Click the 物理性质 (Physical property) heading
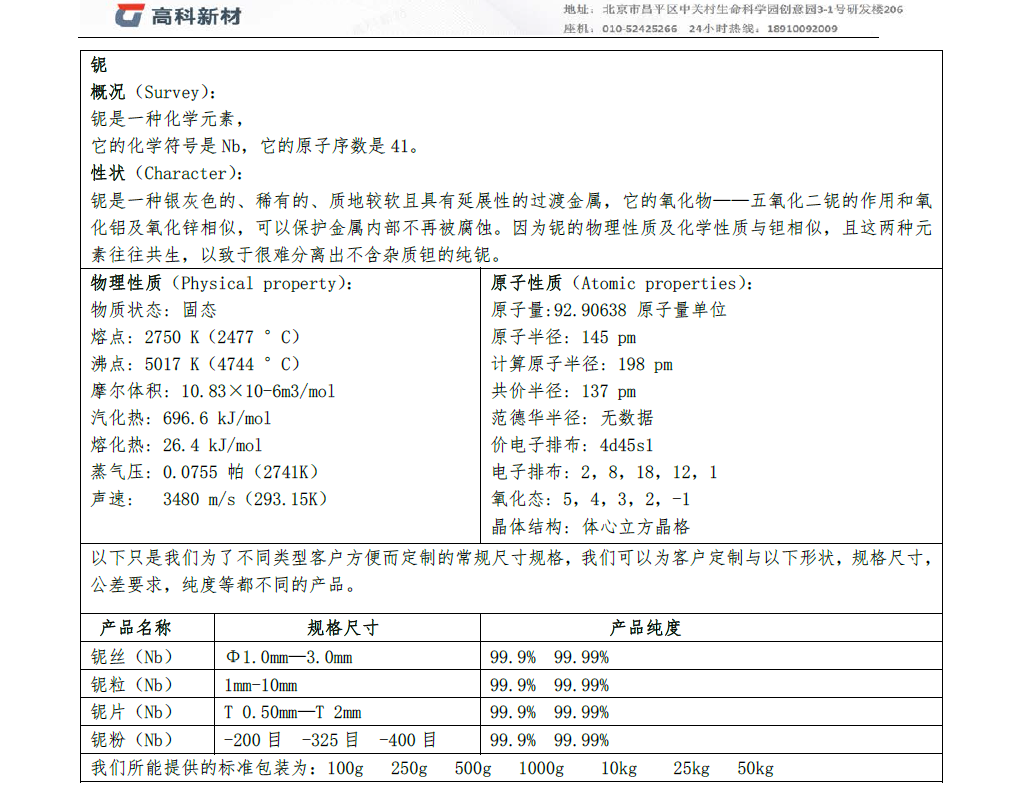This screenshot has height=786, width=1028. coord(221,284)
